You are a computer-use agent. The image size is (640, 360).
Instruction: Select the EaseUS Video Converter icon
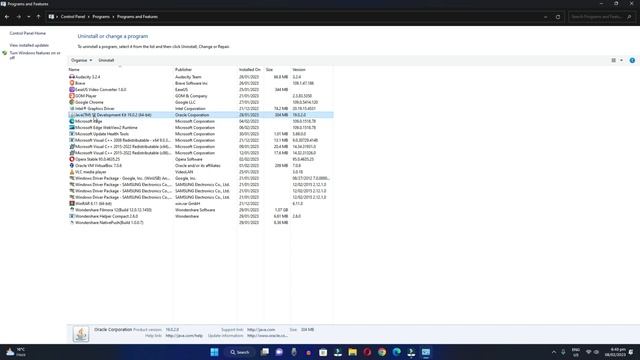tap(72, 89)
